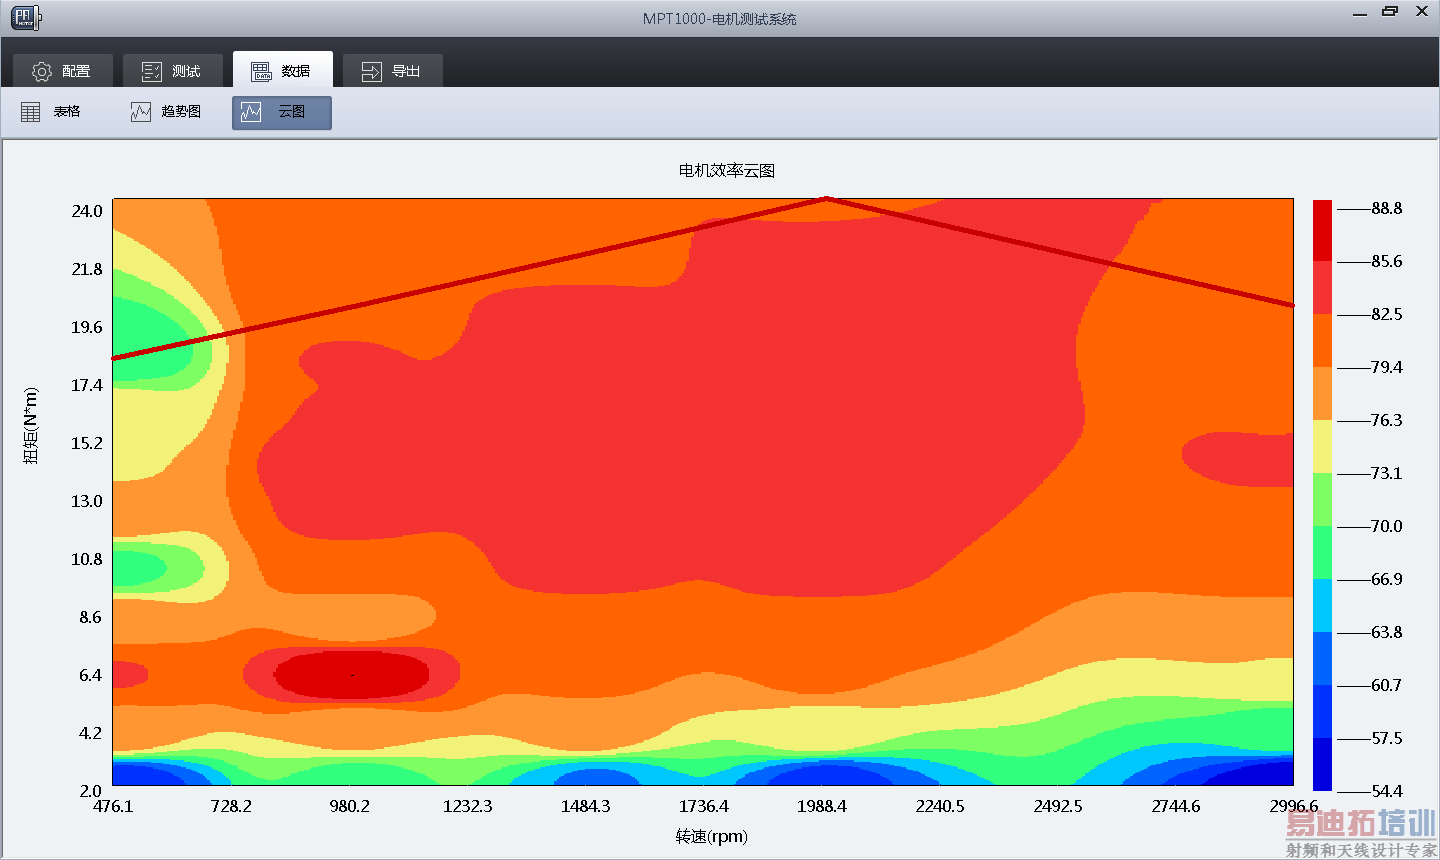Click the checklist icon on the 测试 tab

(152, 71)
